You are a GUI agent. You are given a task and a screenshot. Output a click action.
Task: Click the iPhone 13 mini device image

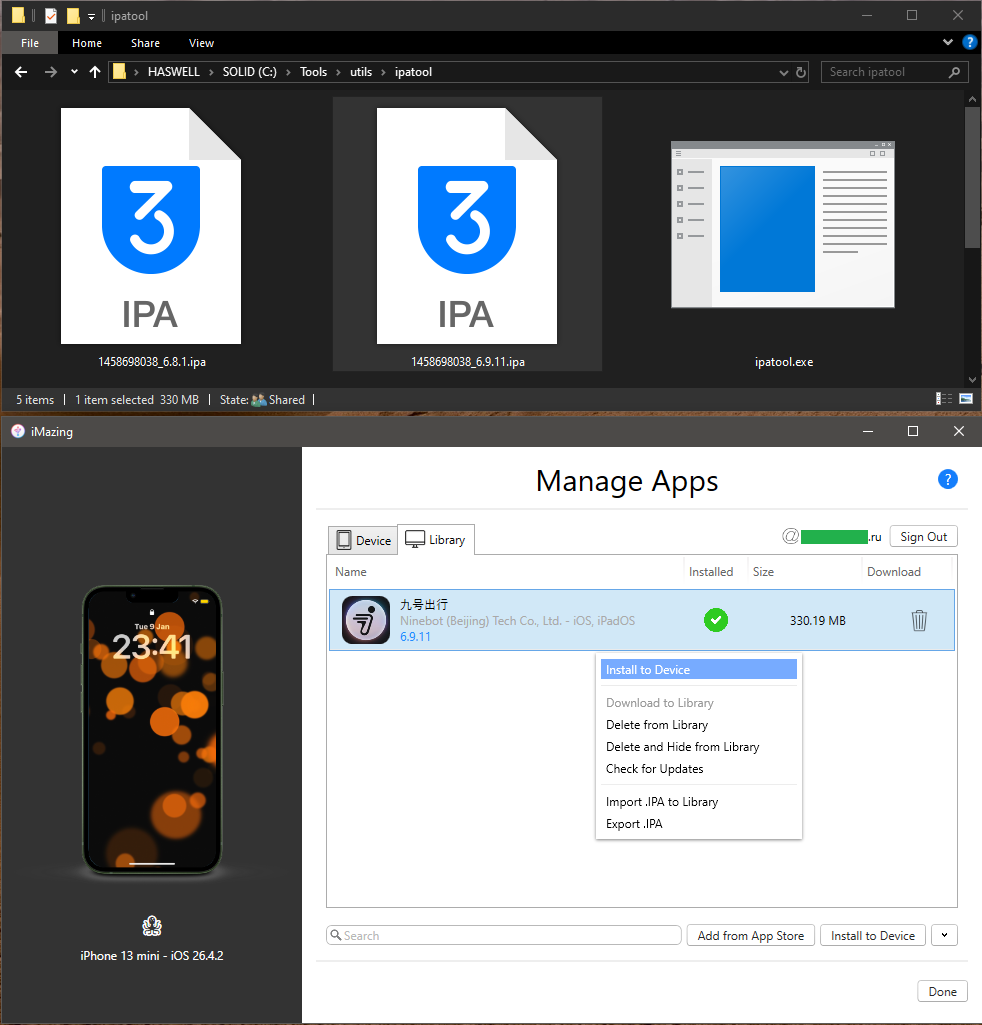coord(152,730)
